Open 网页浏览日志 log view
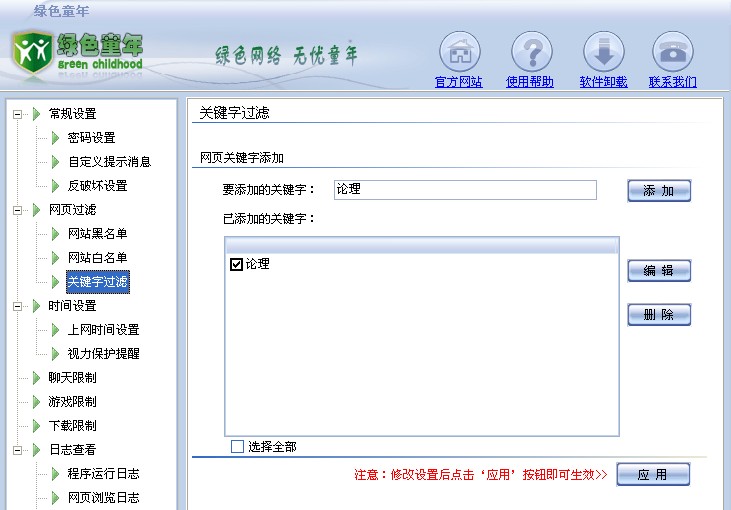The image size is (731, 510). click(x=103, y=497)
